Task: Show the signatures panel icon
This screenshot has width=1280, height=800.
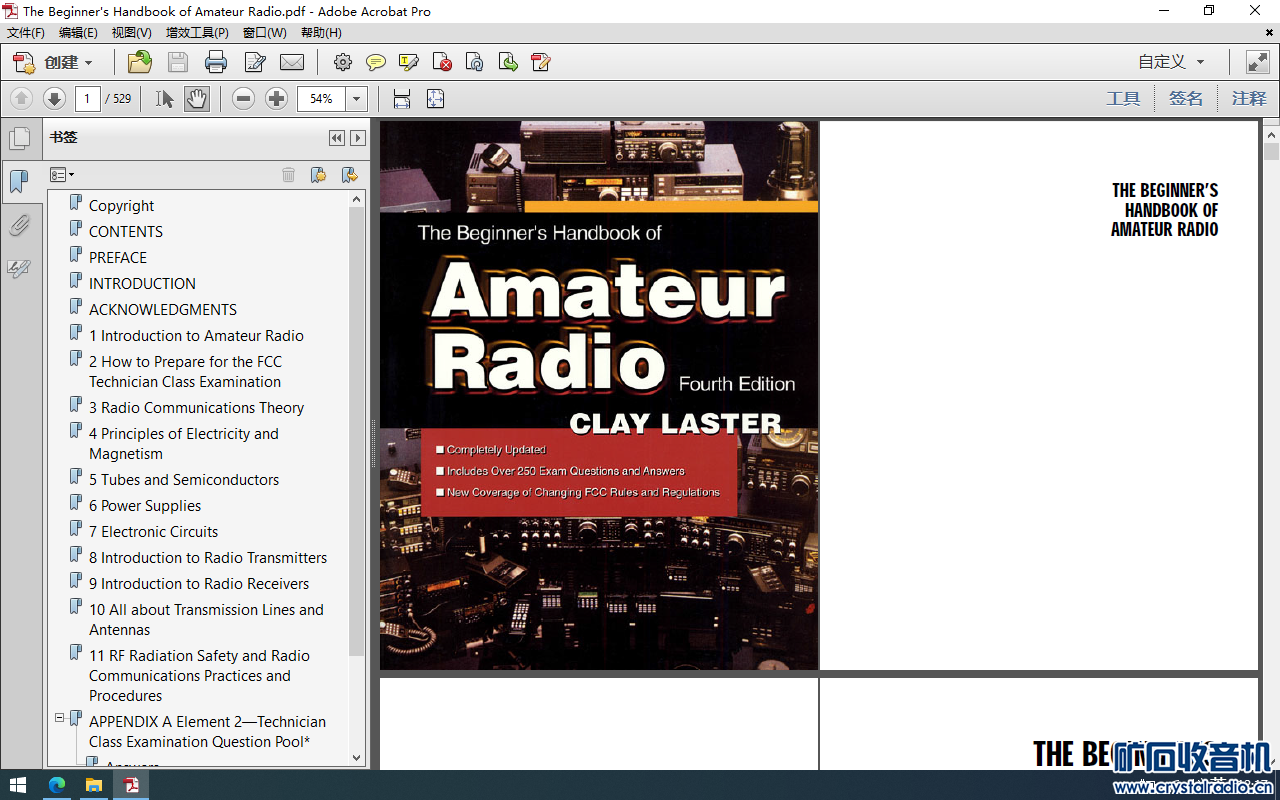Action: pyautogui.click(x=19, y=268)
